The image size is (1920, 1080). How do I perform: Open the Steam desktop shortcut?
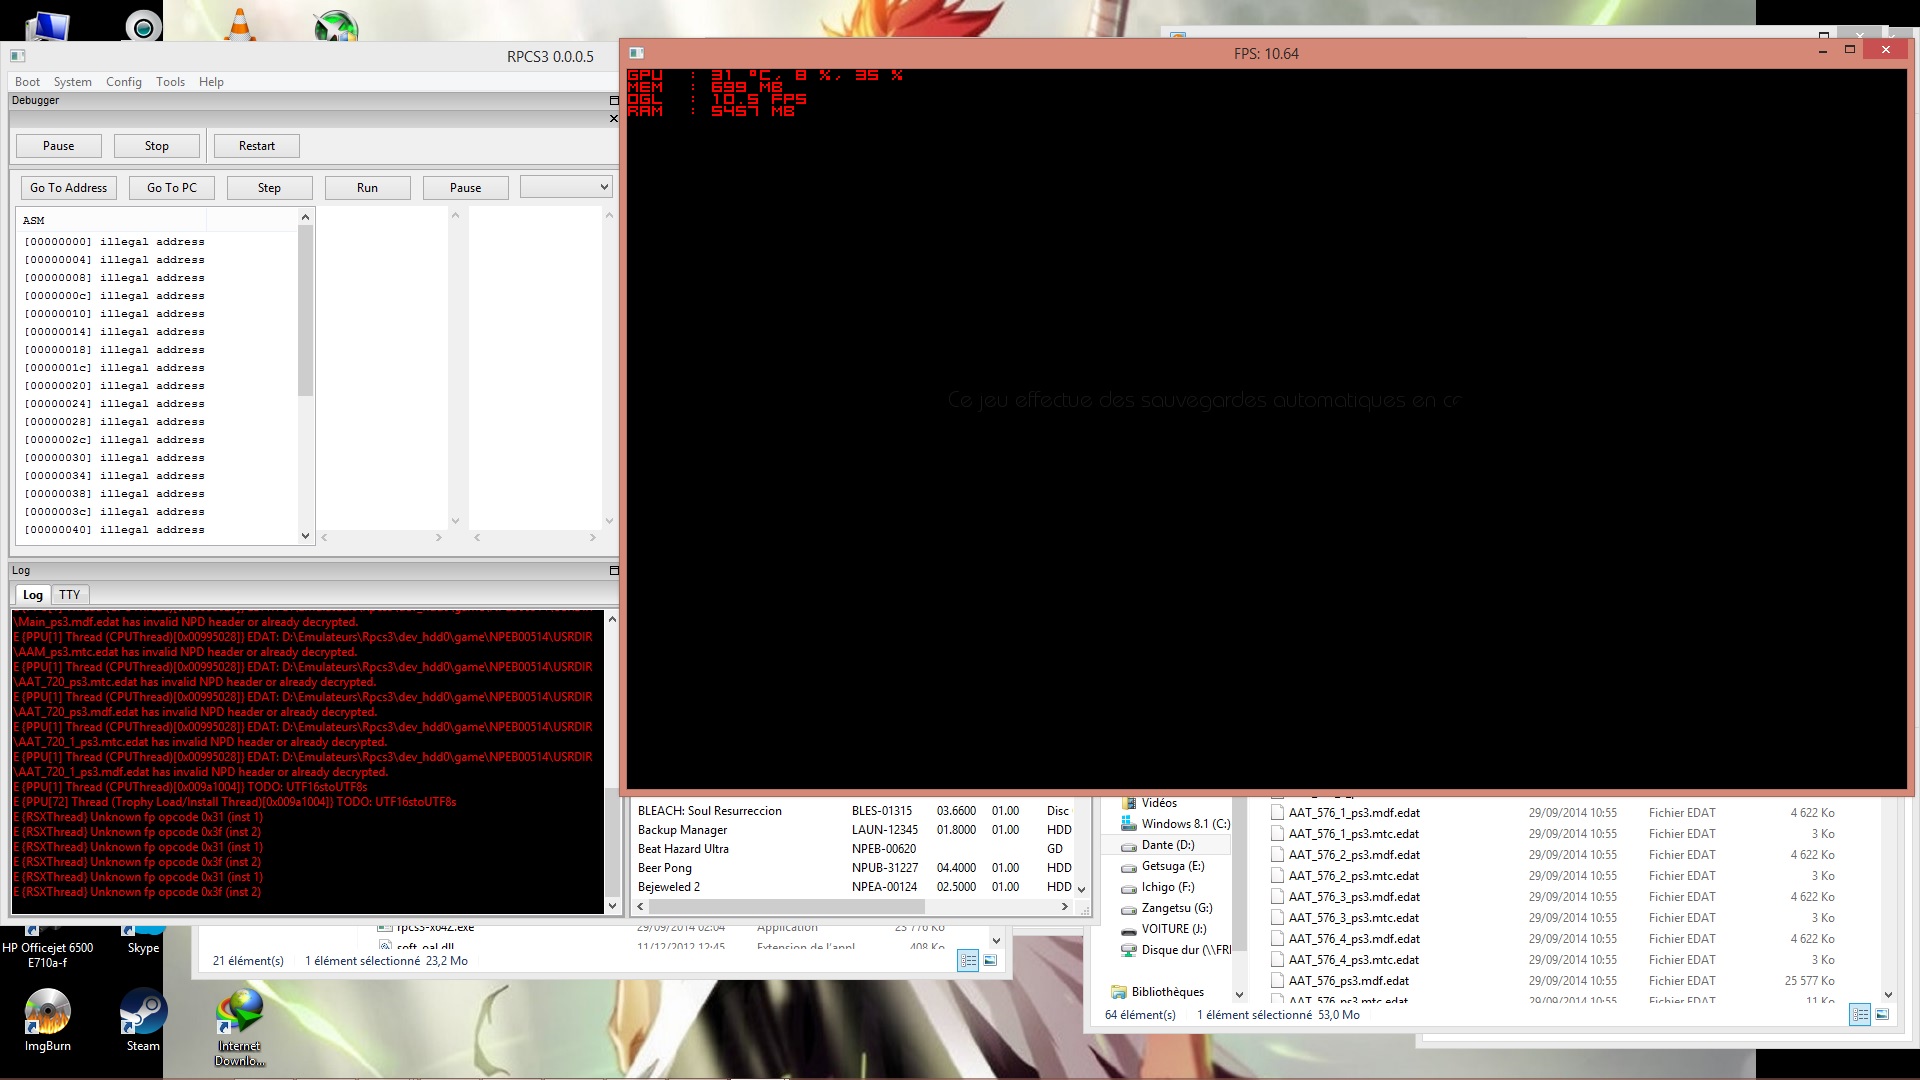coord(143,1014)
